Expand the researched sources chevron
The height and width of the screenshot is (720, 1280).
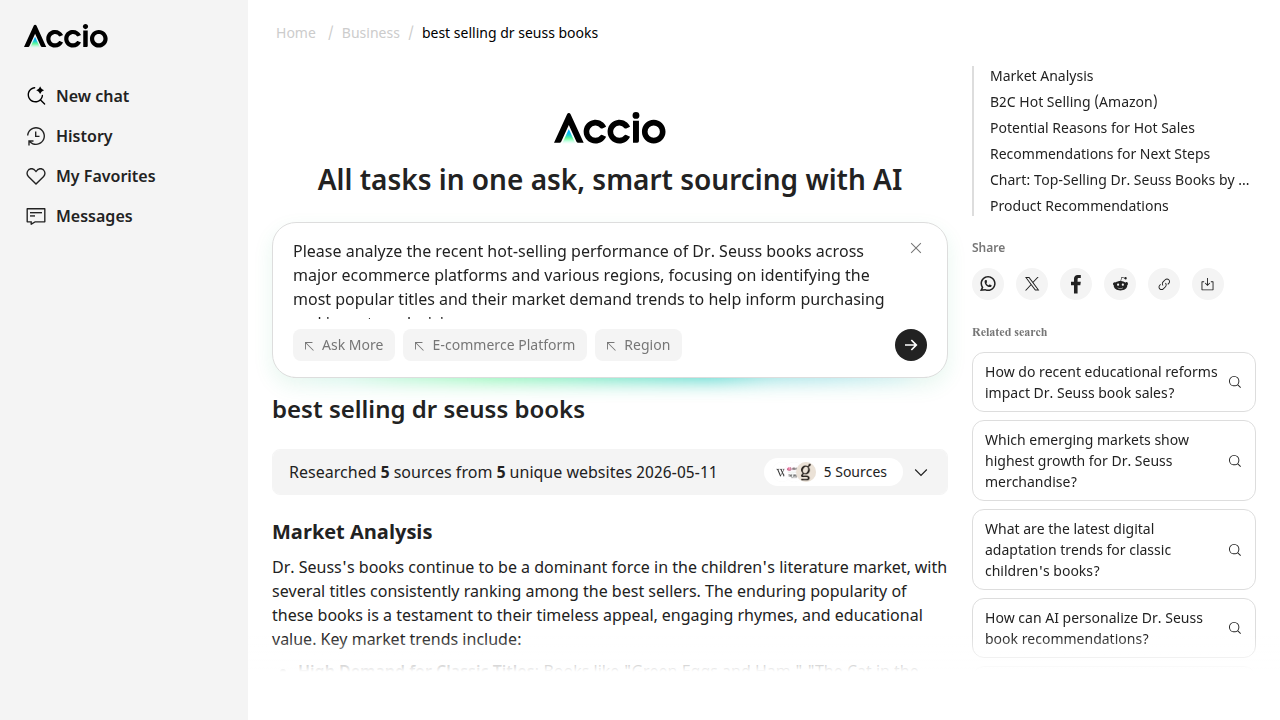click(x=921, y=472)
